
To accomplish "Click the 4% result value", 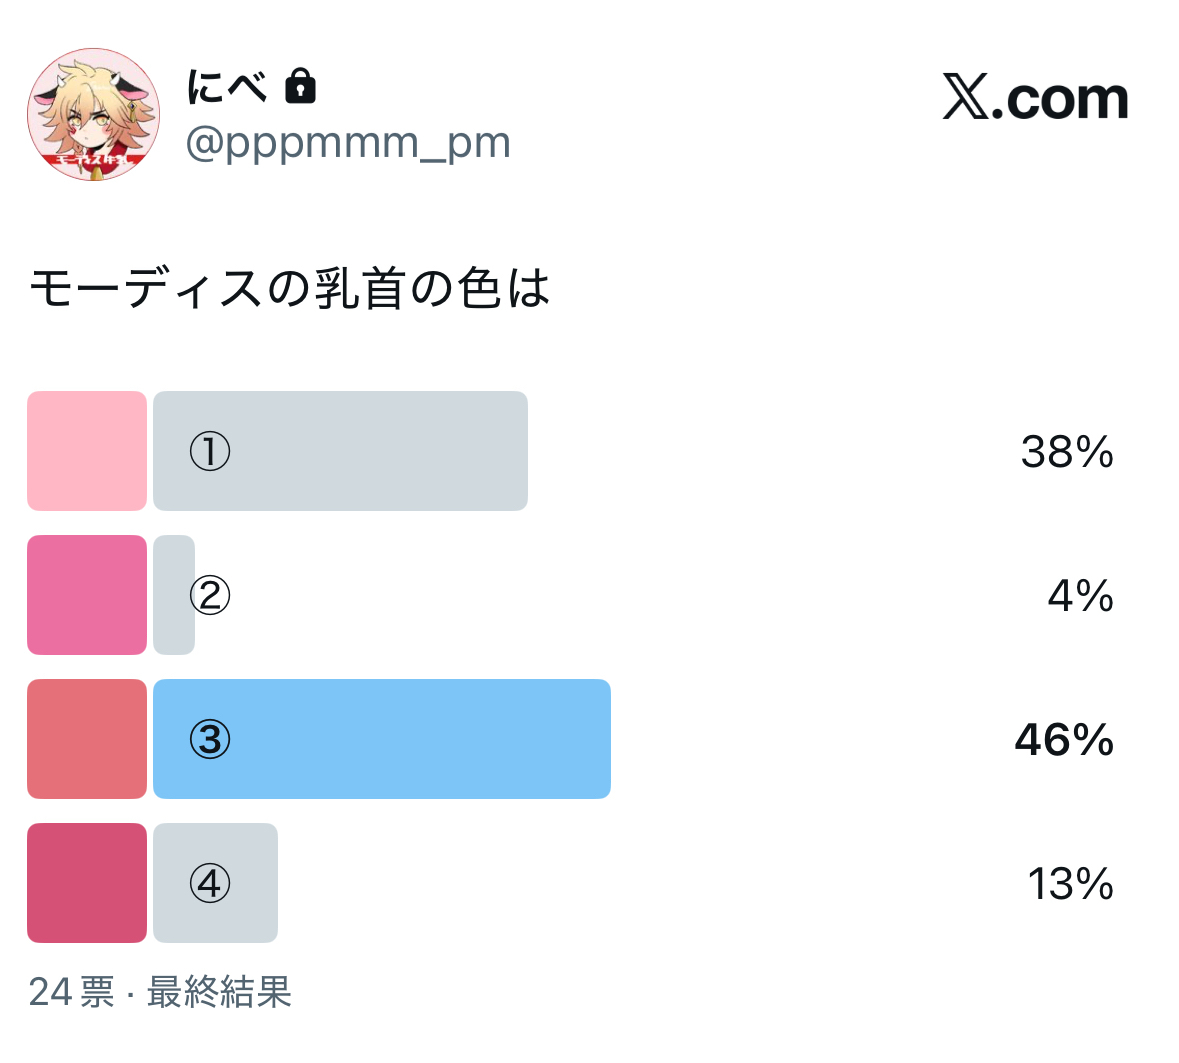I will 1080,596.
